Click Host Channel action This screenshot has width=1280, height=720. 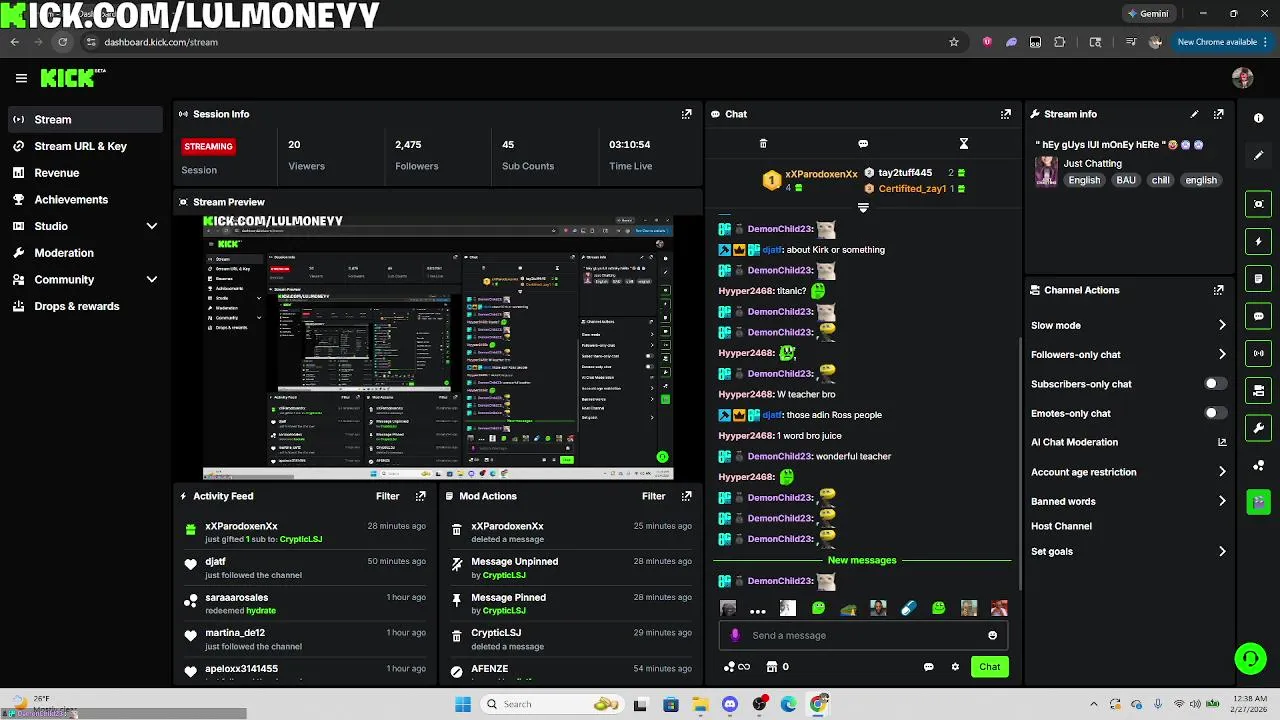coord(1061,526)
